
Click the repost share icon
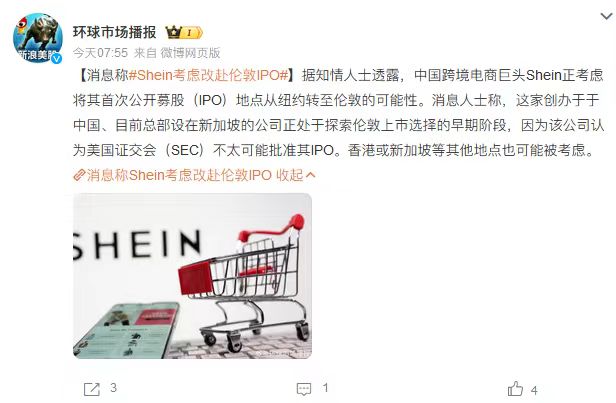click(92, 389)
